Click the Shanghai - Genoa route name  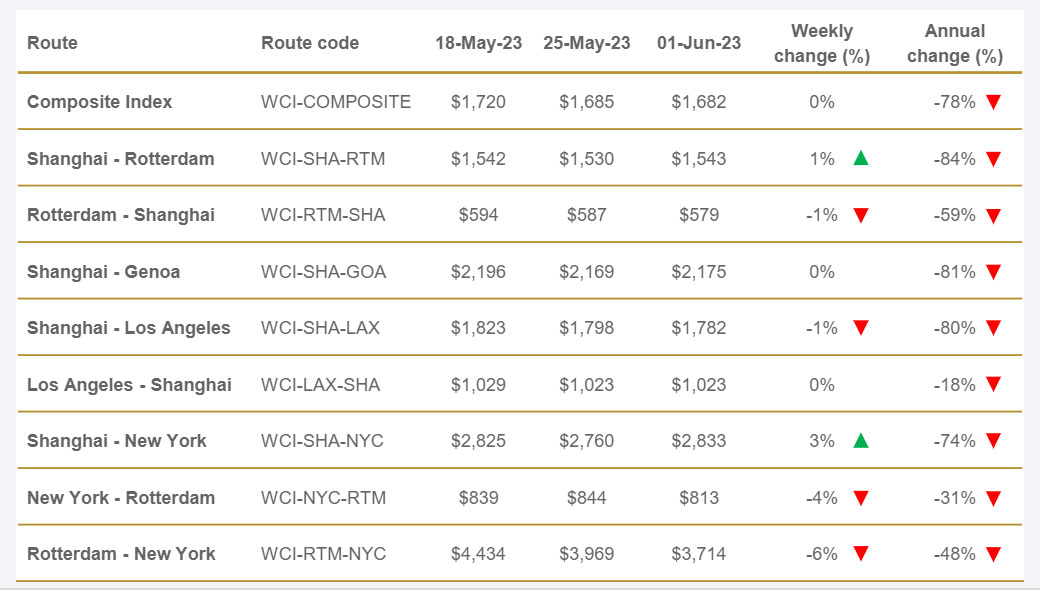click(104, 272)
